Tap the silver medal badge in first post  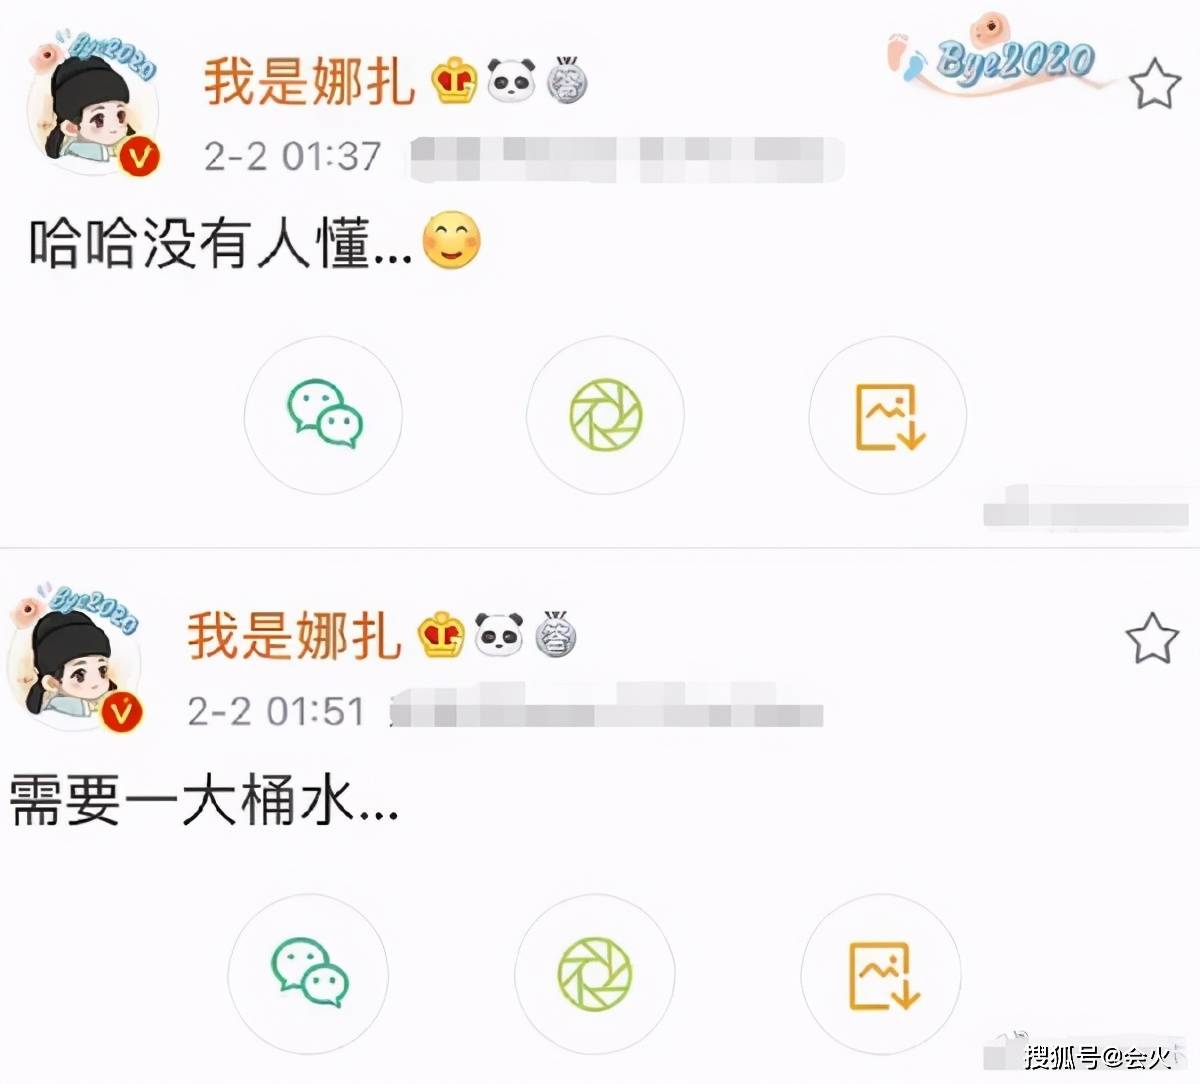[567, 80]
